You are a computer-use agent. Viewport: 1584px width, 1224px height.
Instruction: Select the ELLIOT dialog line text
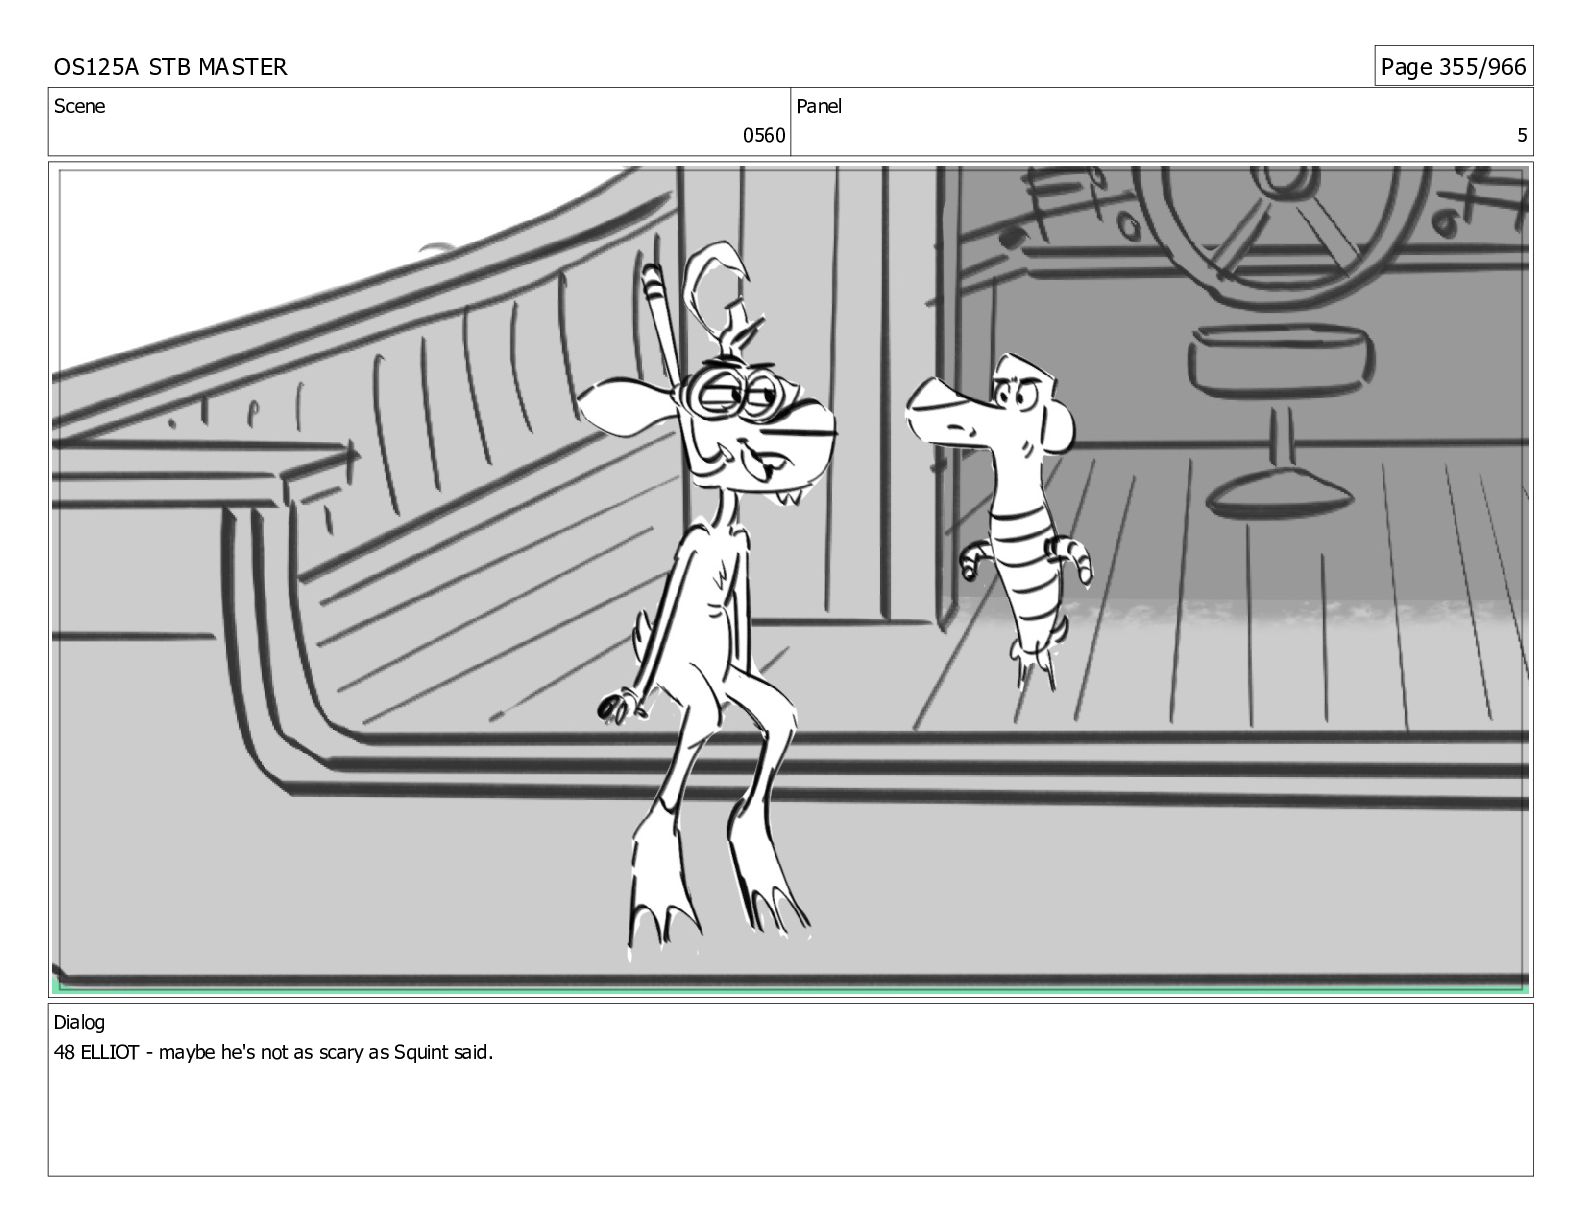273,1052
